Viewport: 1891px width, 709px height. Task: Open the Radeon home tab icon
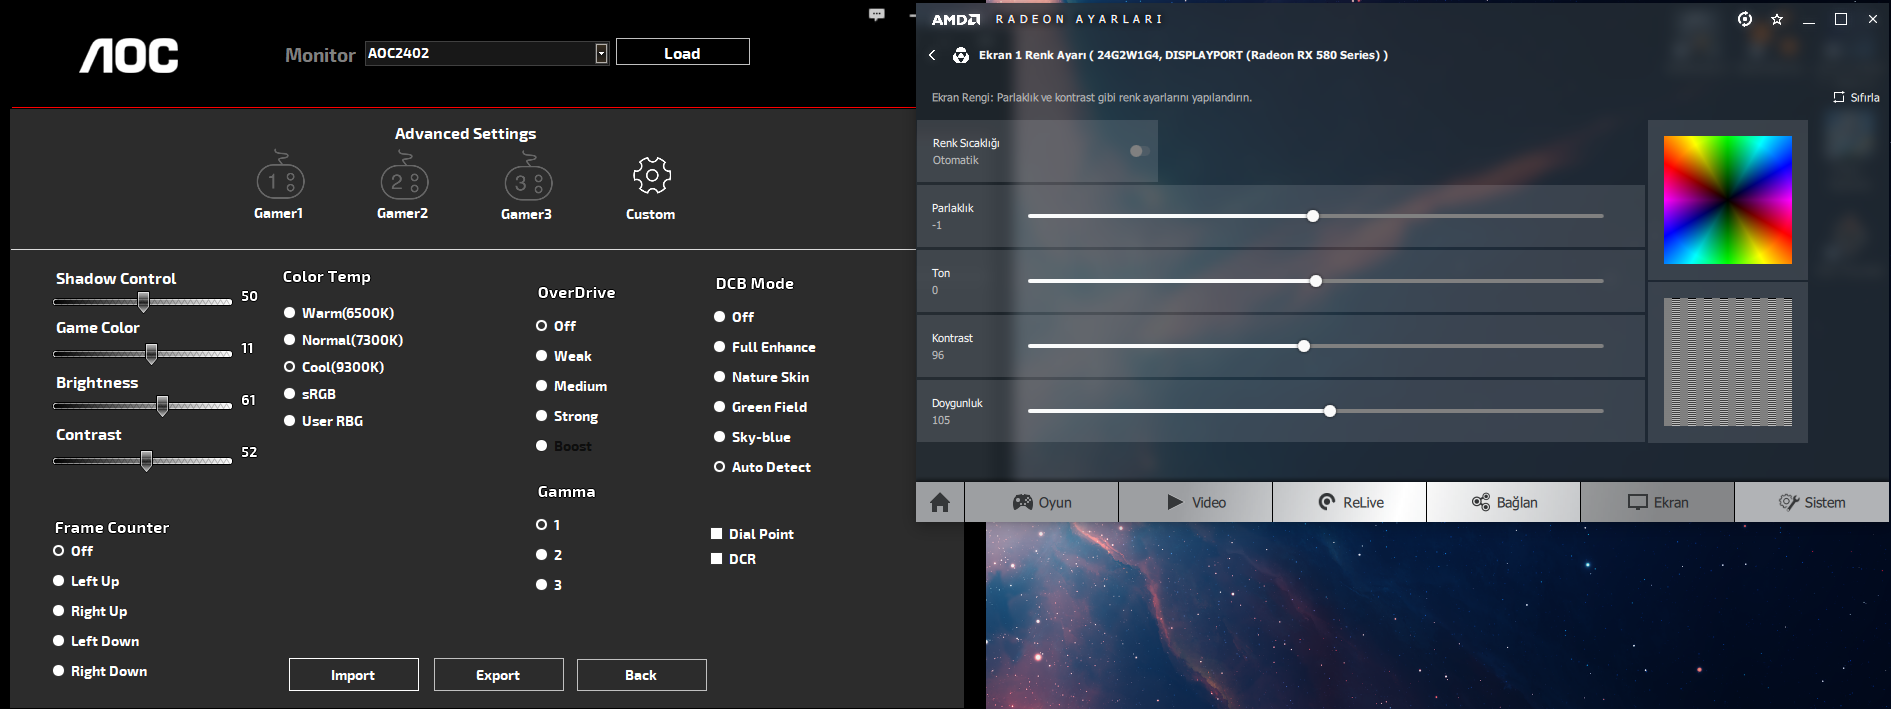pyautogui.click(x=940, y=502)
